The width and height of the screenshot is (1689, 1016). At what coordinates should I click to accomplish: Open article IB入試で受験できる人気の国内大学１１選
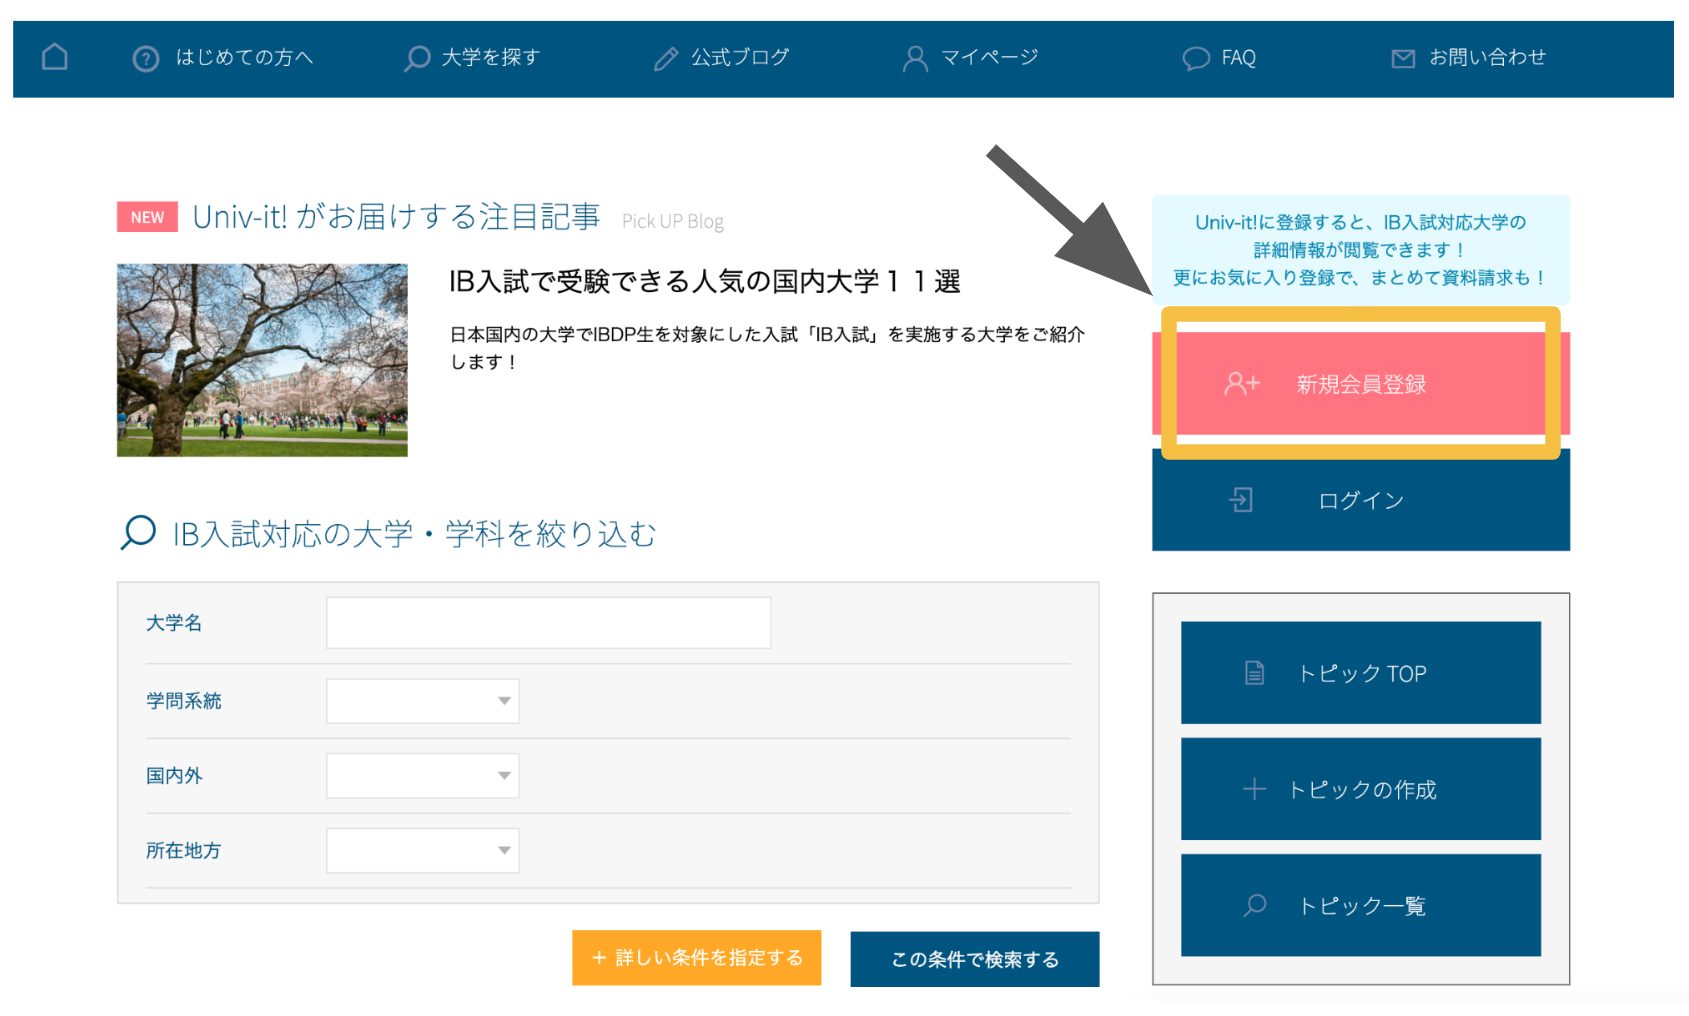point(705,282)
